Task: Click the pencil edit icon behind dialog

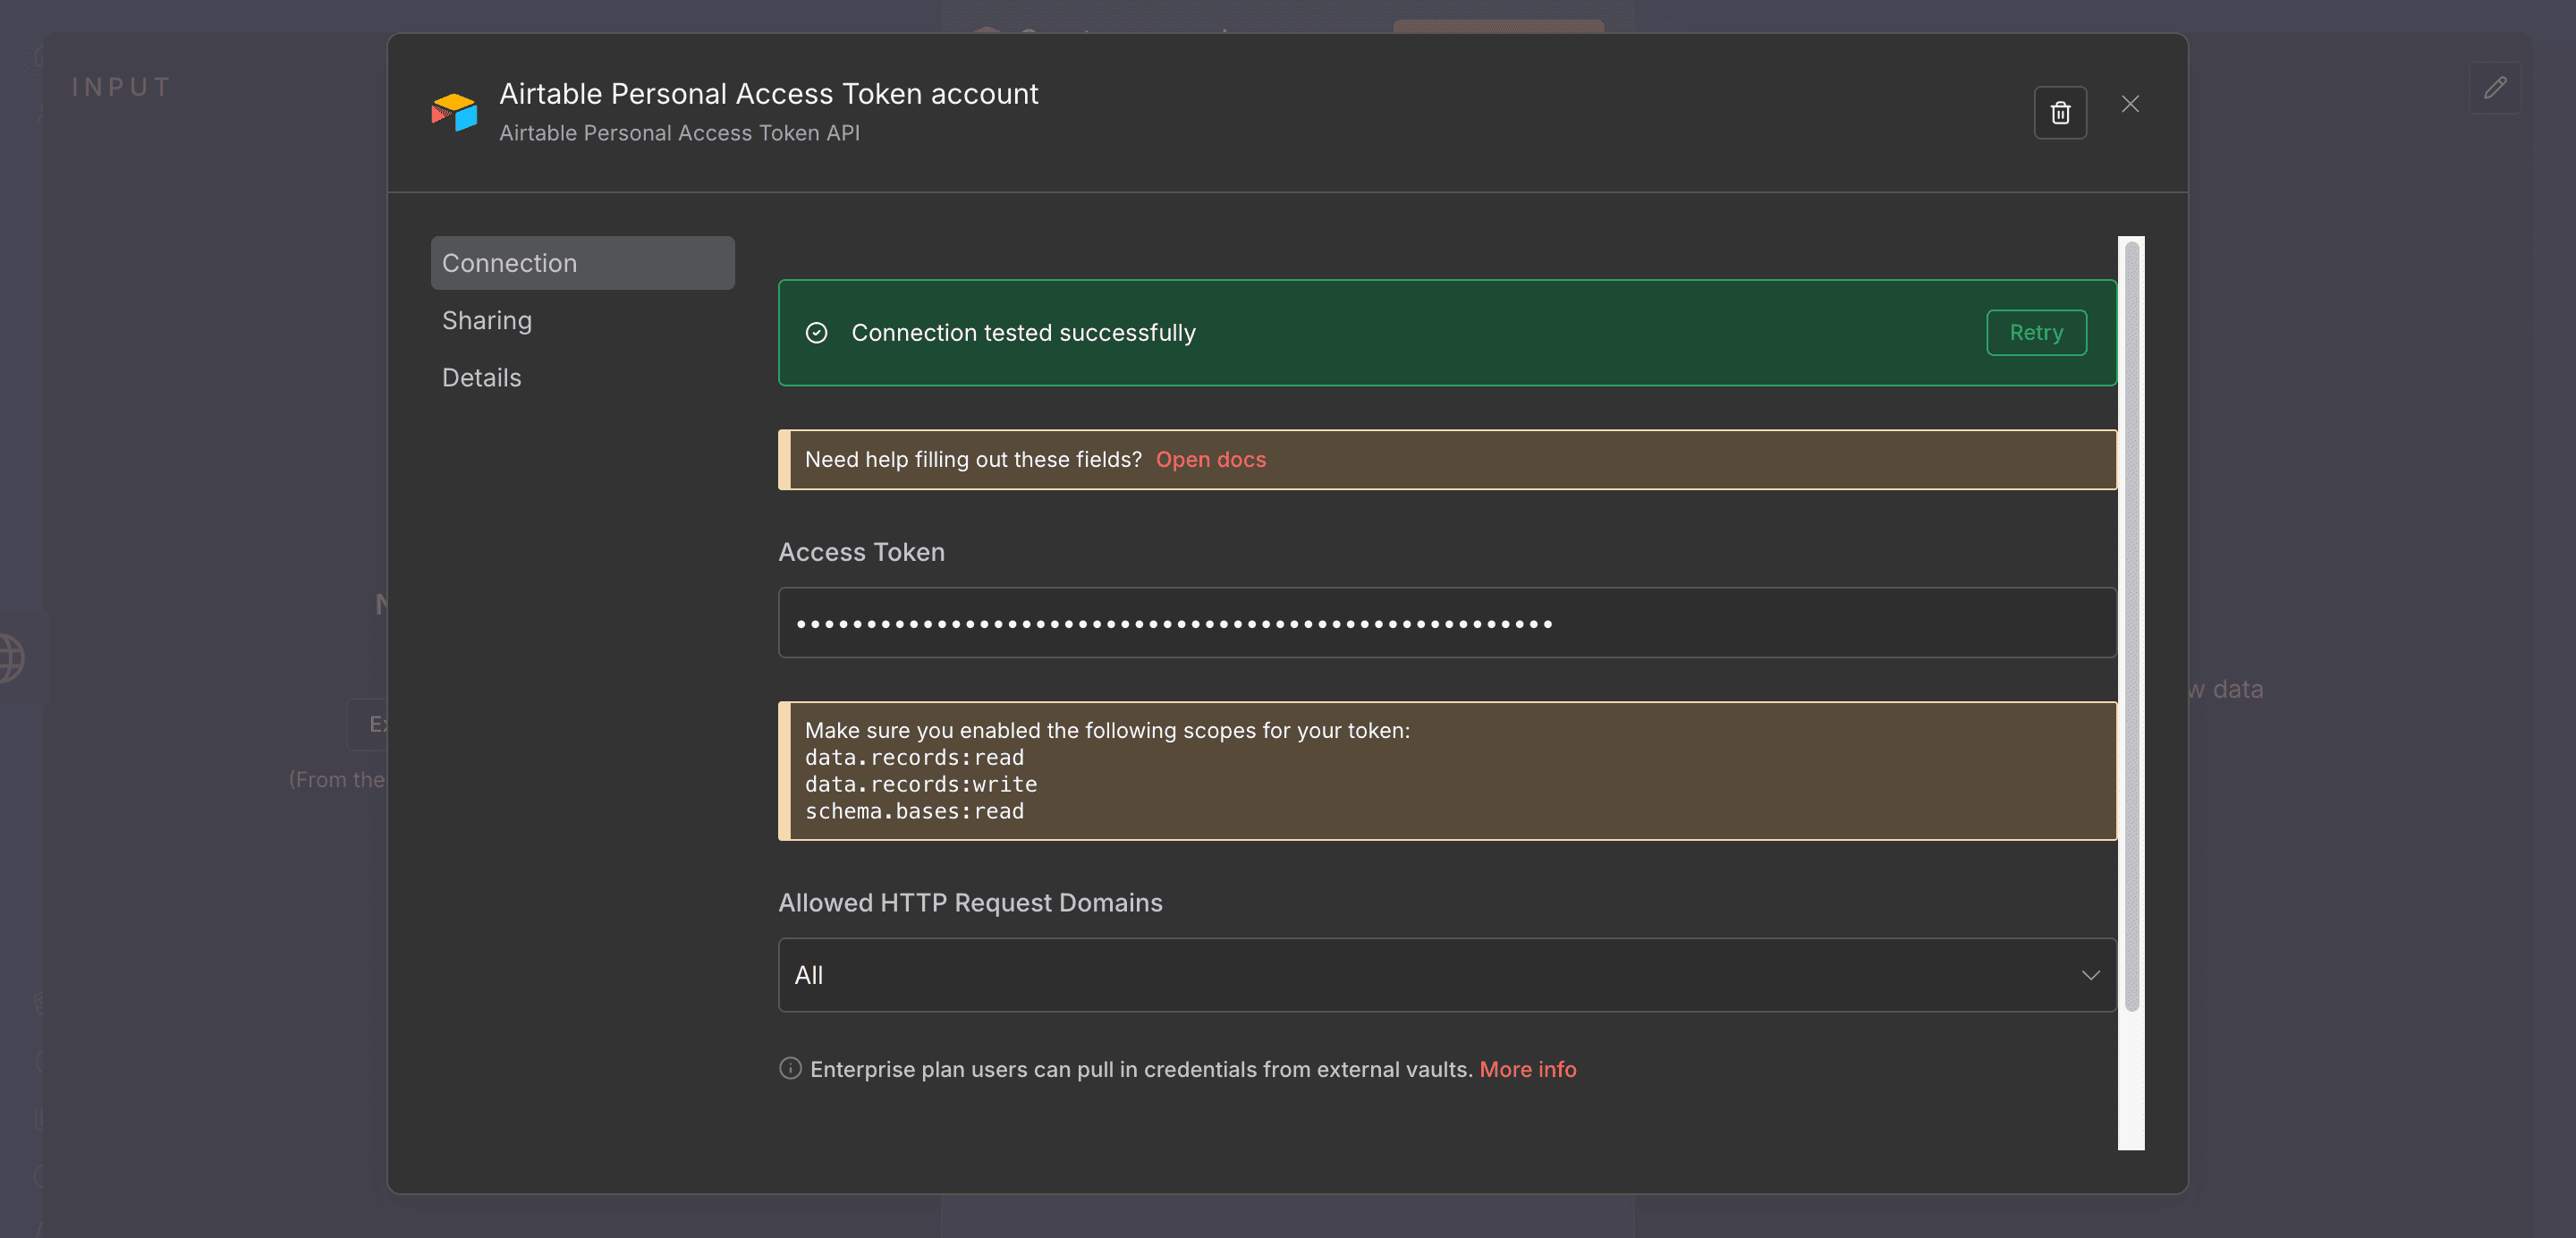Action: click(x=2495, y=88)
